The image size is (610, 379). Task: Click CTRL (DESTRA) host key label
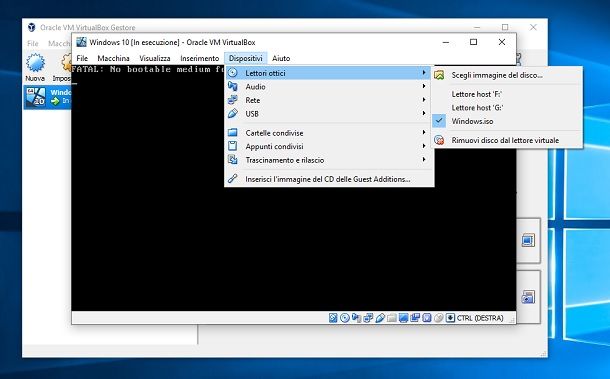pos(480,318)
